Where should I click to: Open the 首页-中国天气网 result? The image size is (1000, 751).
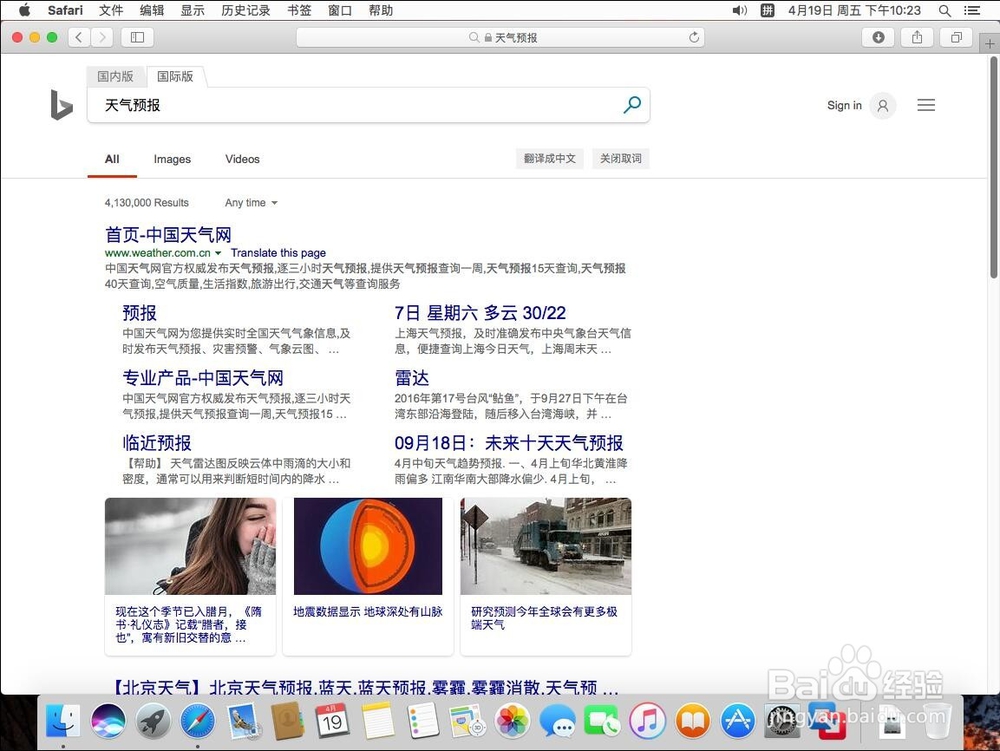click(168, 235)
